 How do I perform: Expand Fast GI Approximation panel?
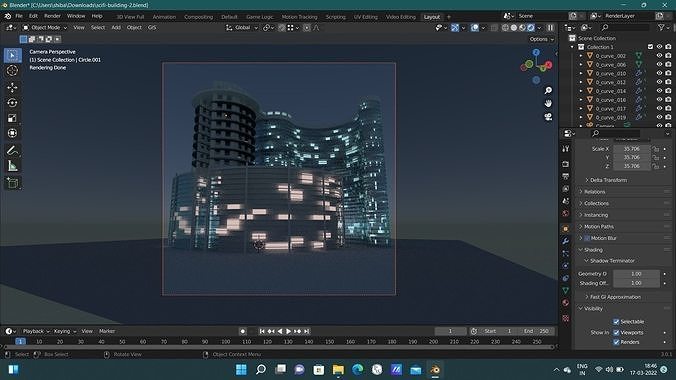tap(615, 297)
